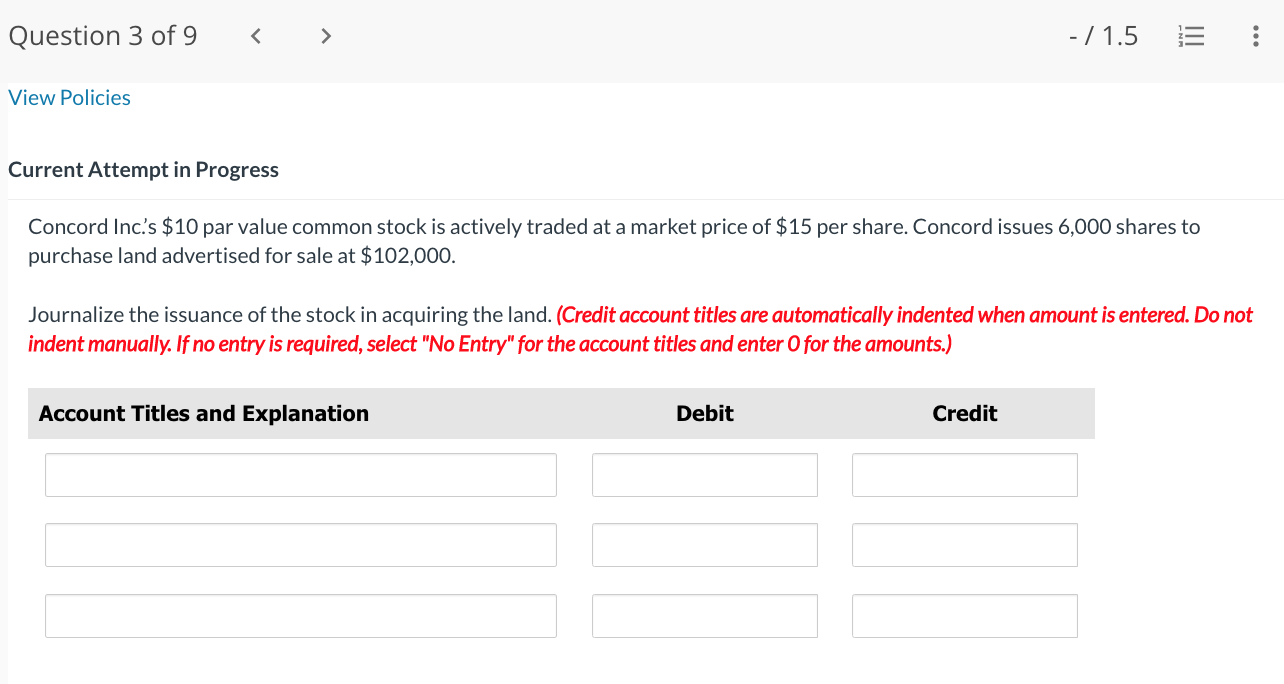
Task: Select the third account title entry field
Action: [300, 616]
